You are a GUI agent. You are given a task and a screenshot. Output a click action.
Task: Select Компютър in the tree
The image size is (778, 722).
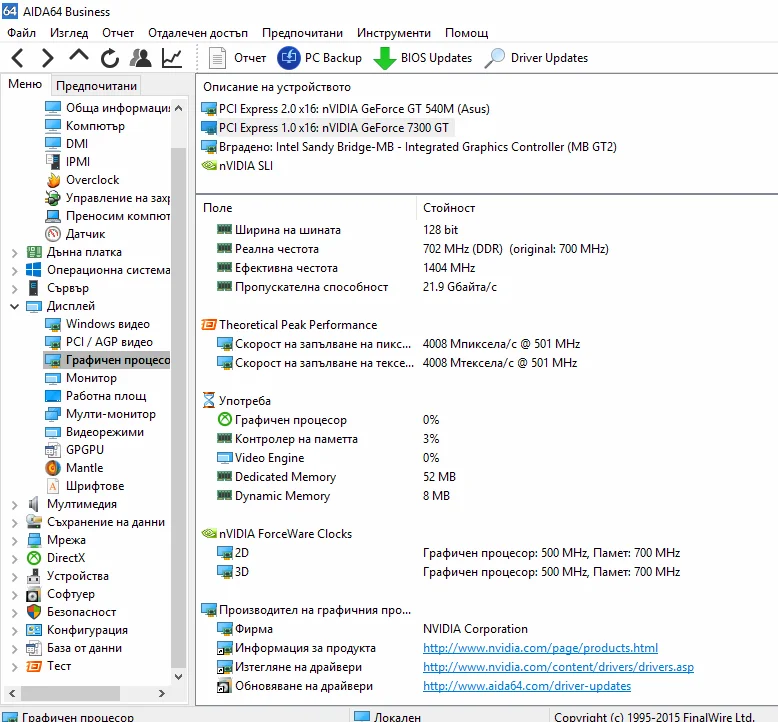(85, 126)
